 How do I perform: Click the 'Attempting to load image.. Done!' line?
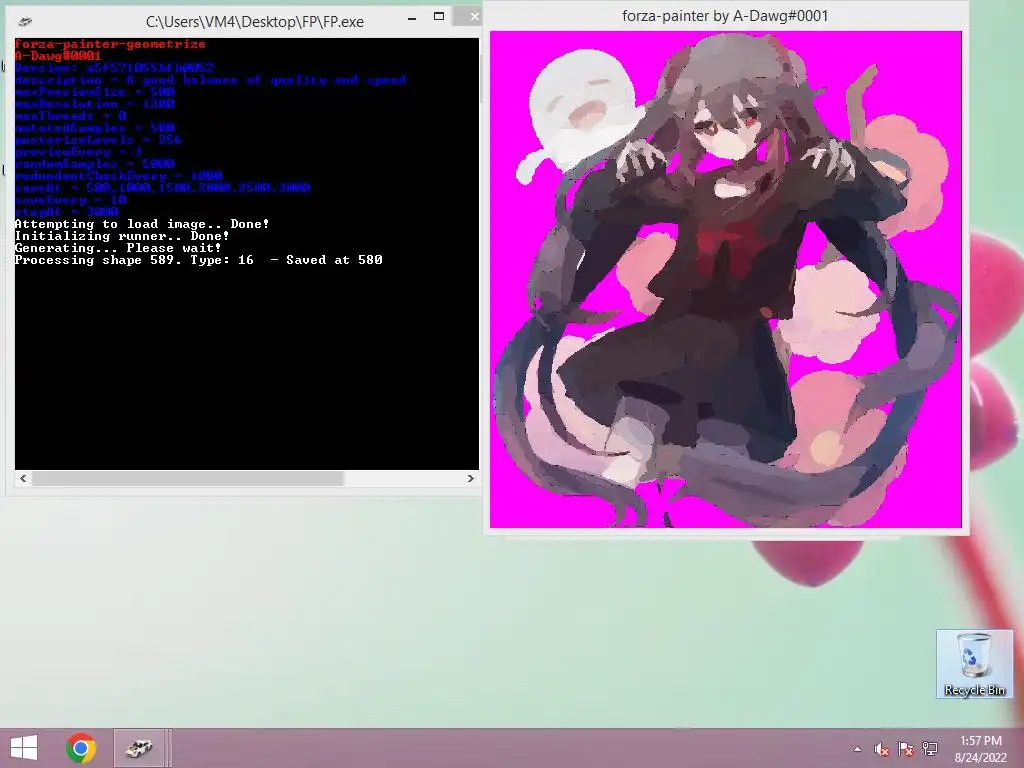pos(142,224)
